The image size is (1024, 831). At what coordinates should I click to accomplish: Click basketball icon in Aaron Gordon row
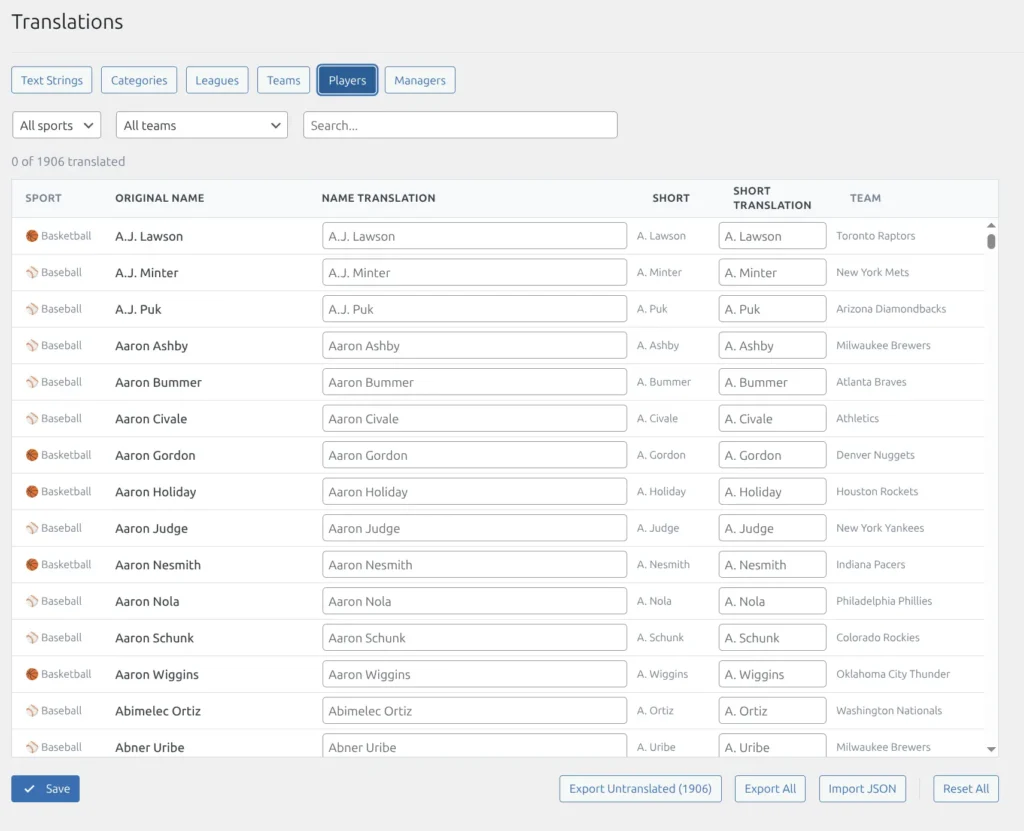[x=31, y=455]
